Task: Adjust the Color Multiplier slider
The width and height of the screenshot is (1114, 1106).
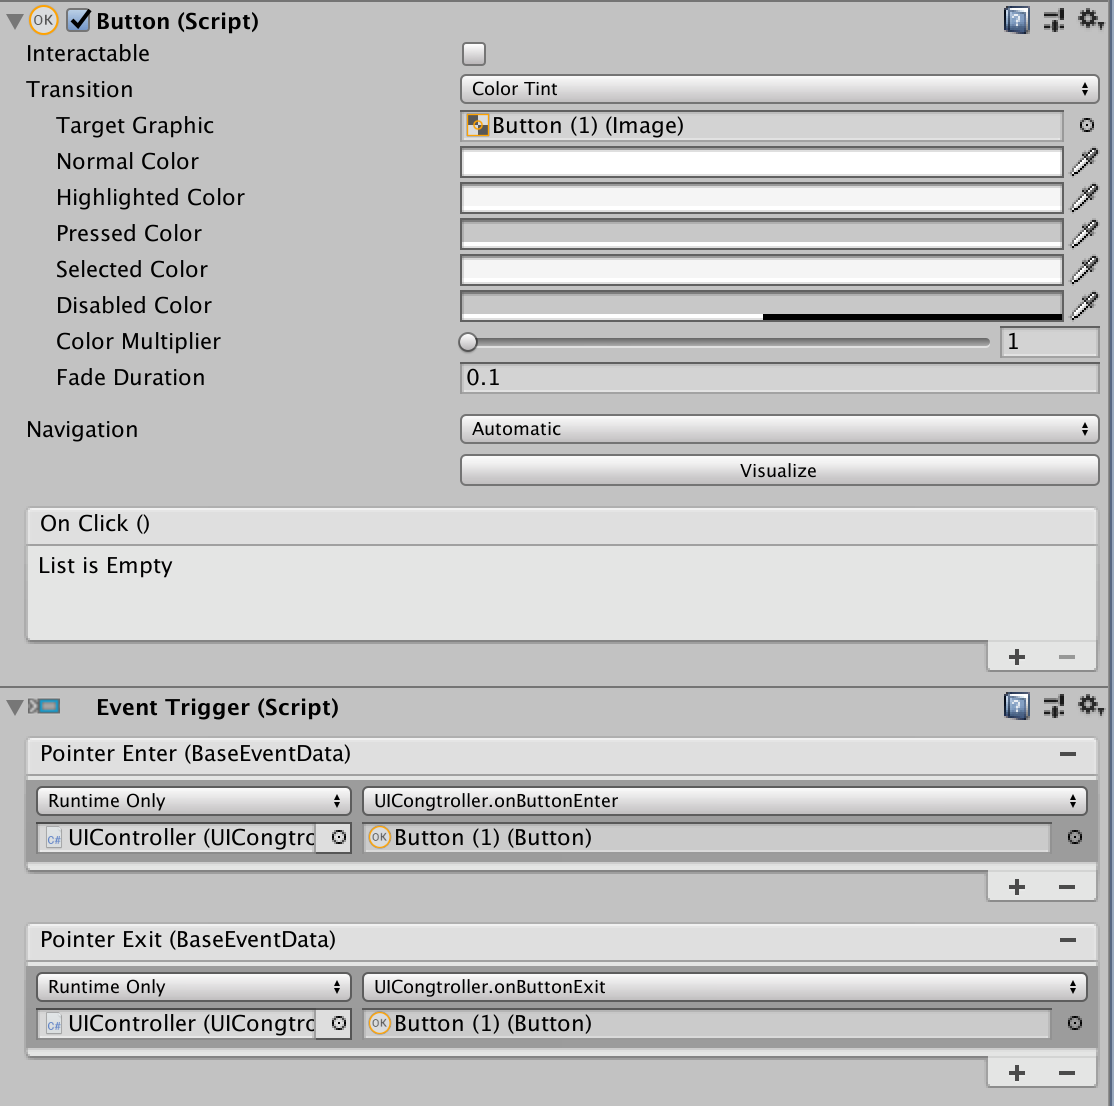Action: click(468, 342)
